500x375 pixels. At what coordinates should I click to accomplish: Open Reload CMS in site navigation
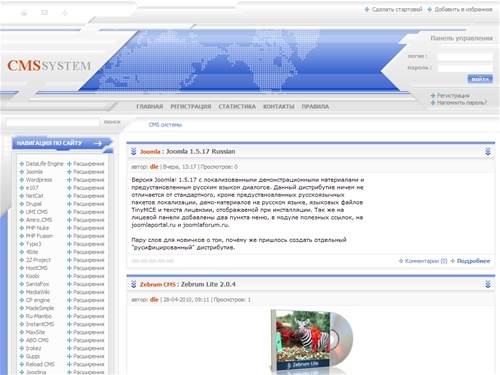pos(40,364)
